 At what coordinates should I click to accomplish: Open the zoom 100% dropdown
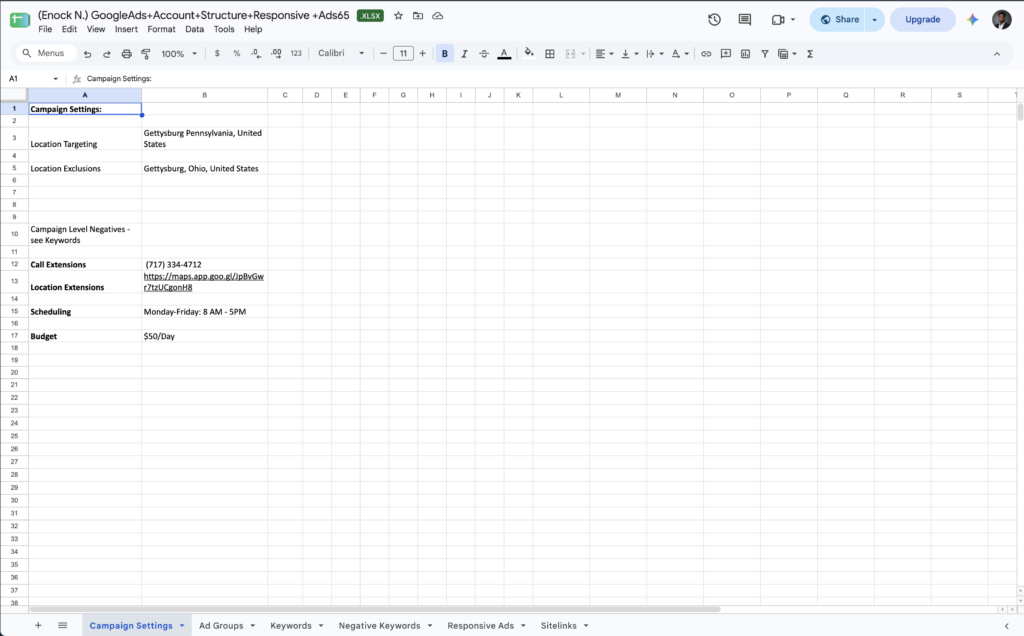click(x=179, y=54)
